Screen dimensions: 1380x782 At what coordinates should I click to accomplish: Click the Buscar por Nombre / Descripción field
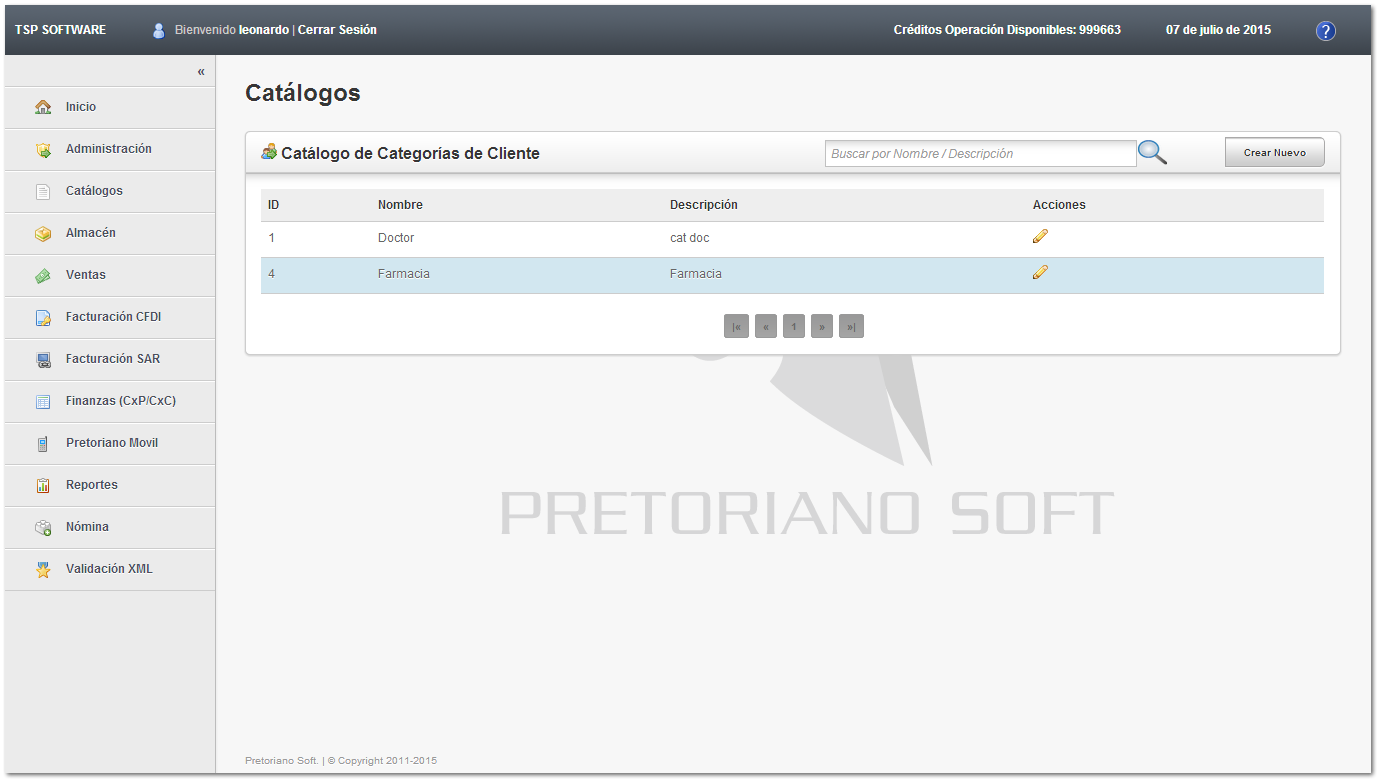[x=980, y=153]
